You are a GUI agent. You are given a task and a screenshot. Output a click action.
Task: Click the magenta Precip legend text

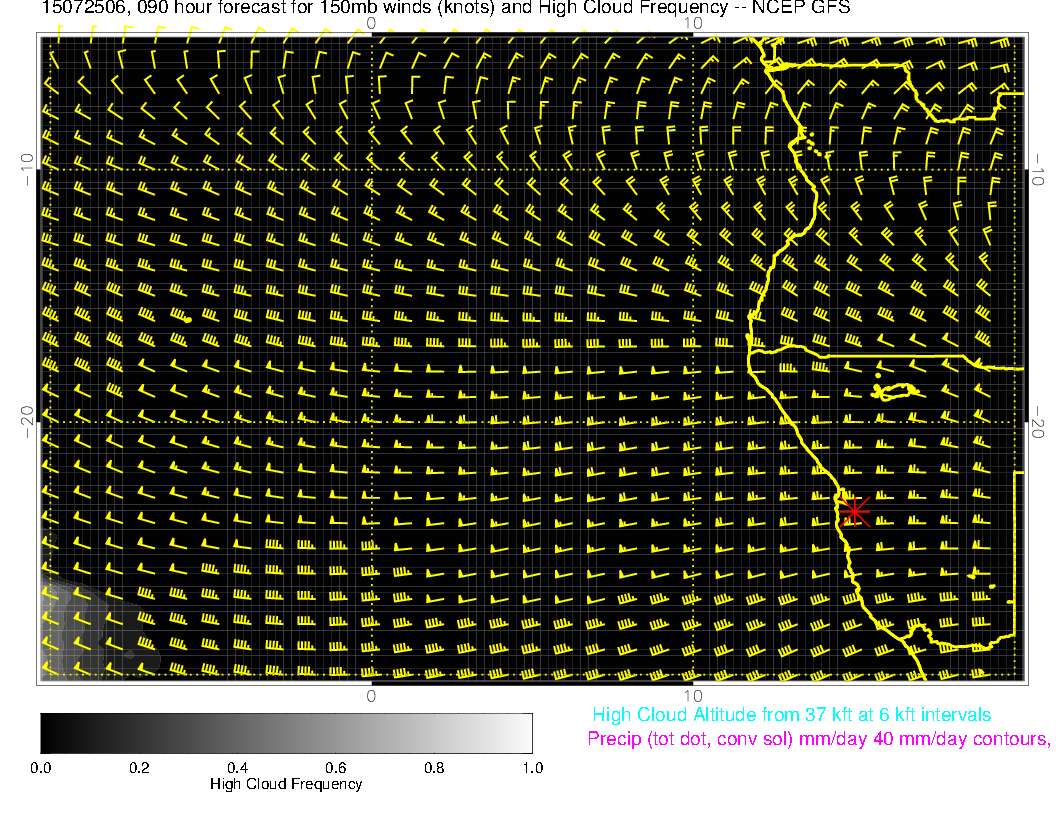(817, 740)
